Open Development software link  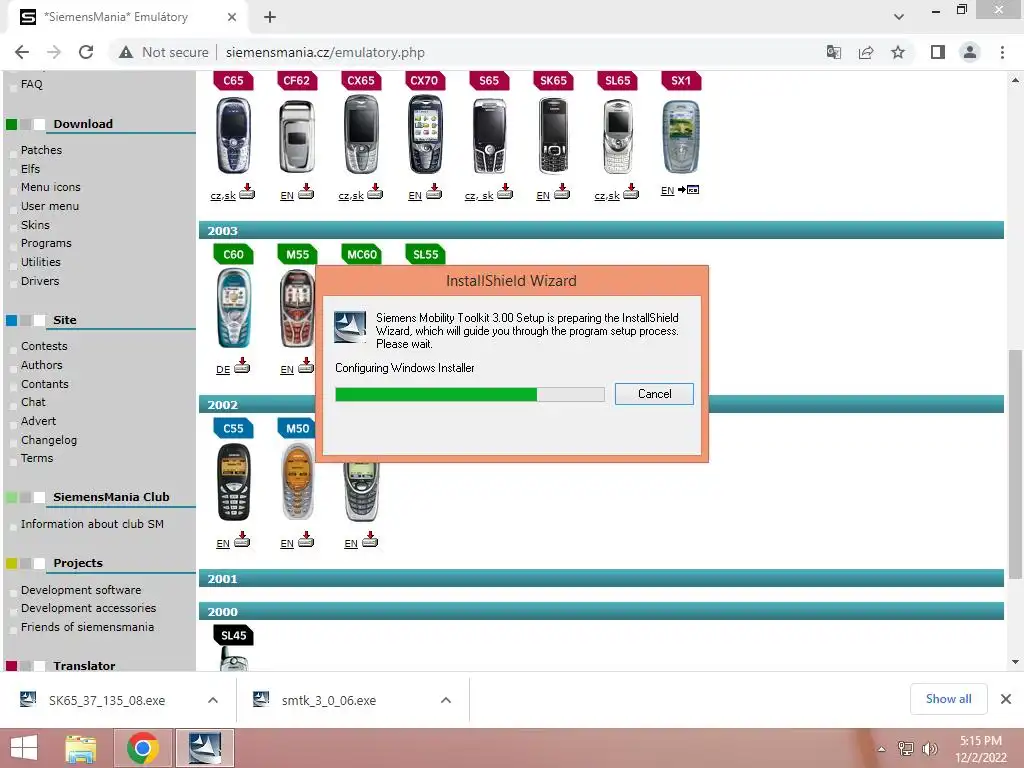coord(80,590)
